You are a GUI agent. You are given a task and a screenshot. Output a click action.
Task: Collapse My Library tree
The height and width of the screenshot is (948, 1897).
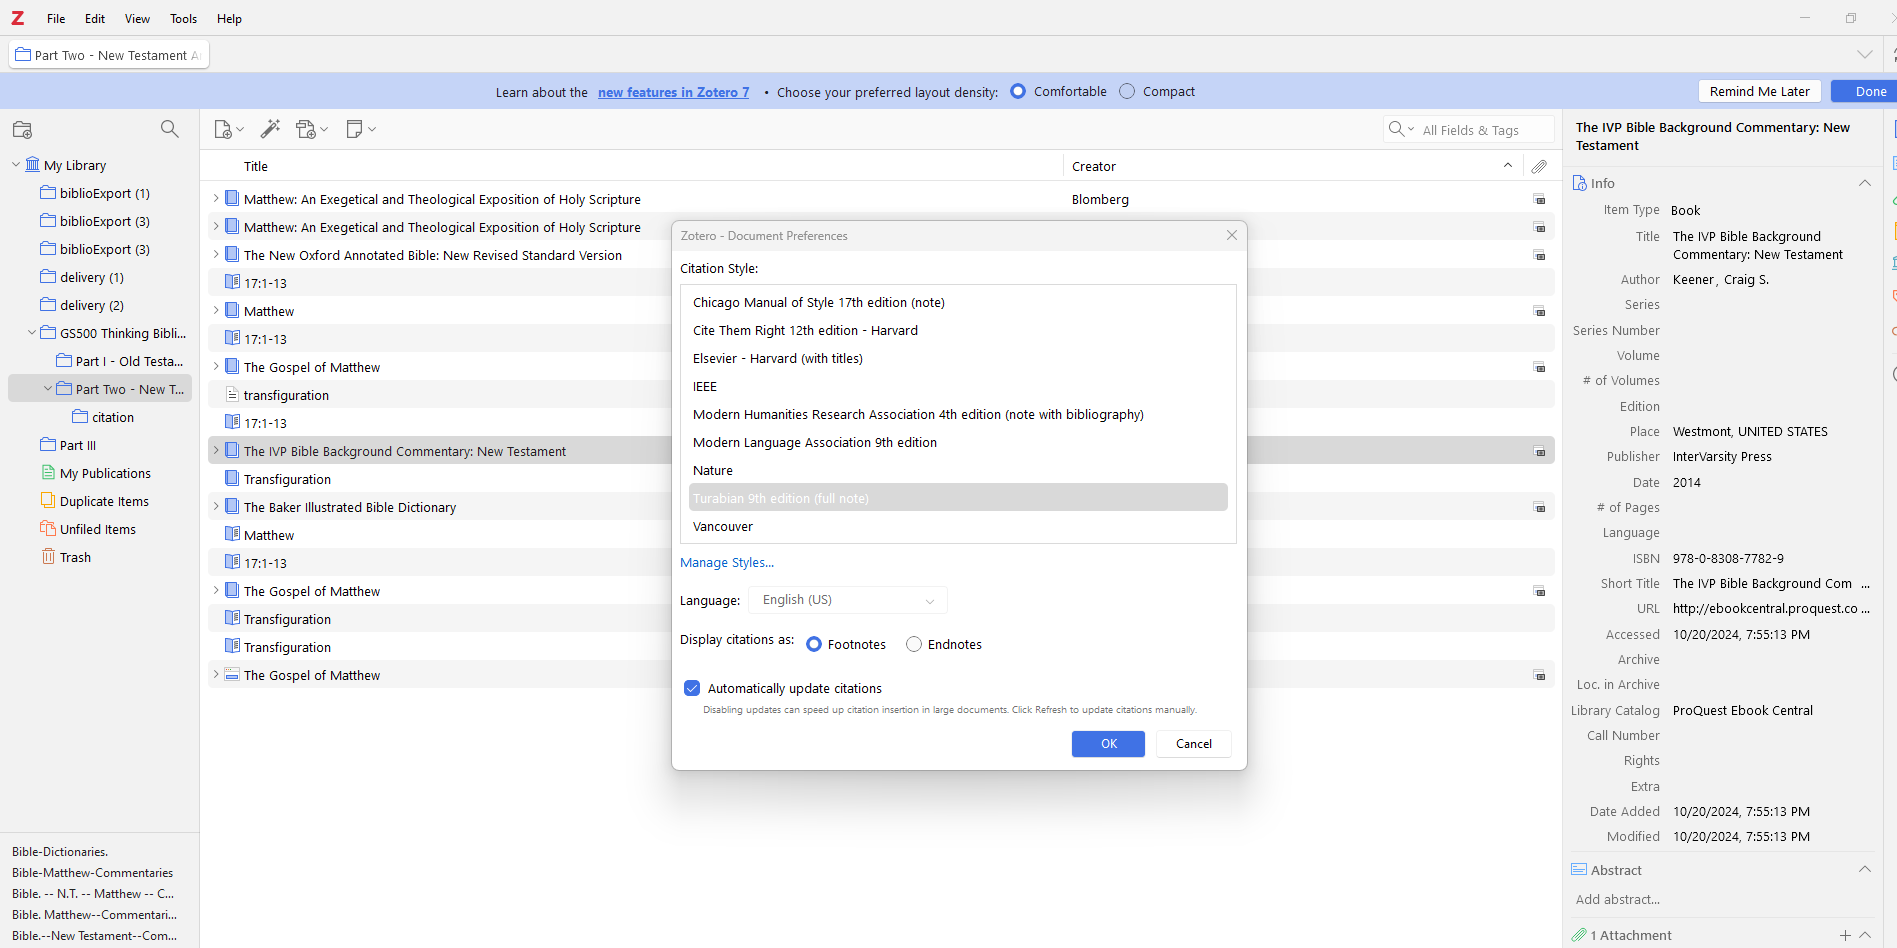click(x=16, y=165)
